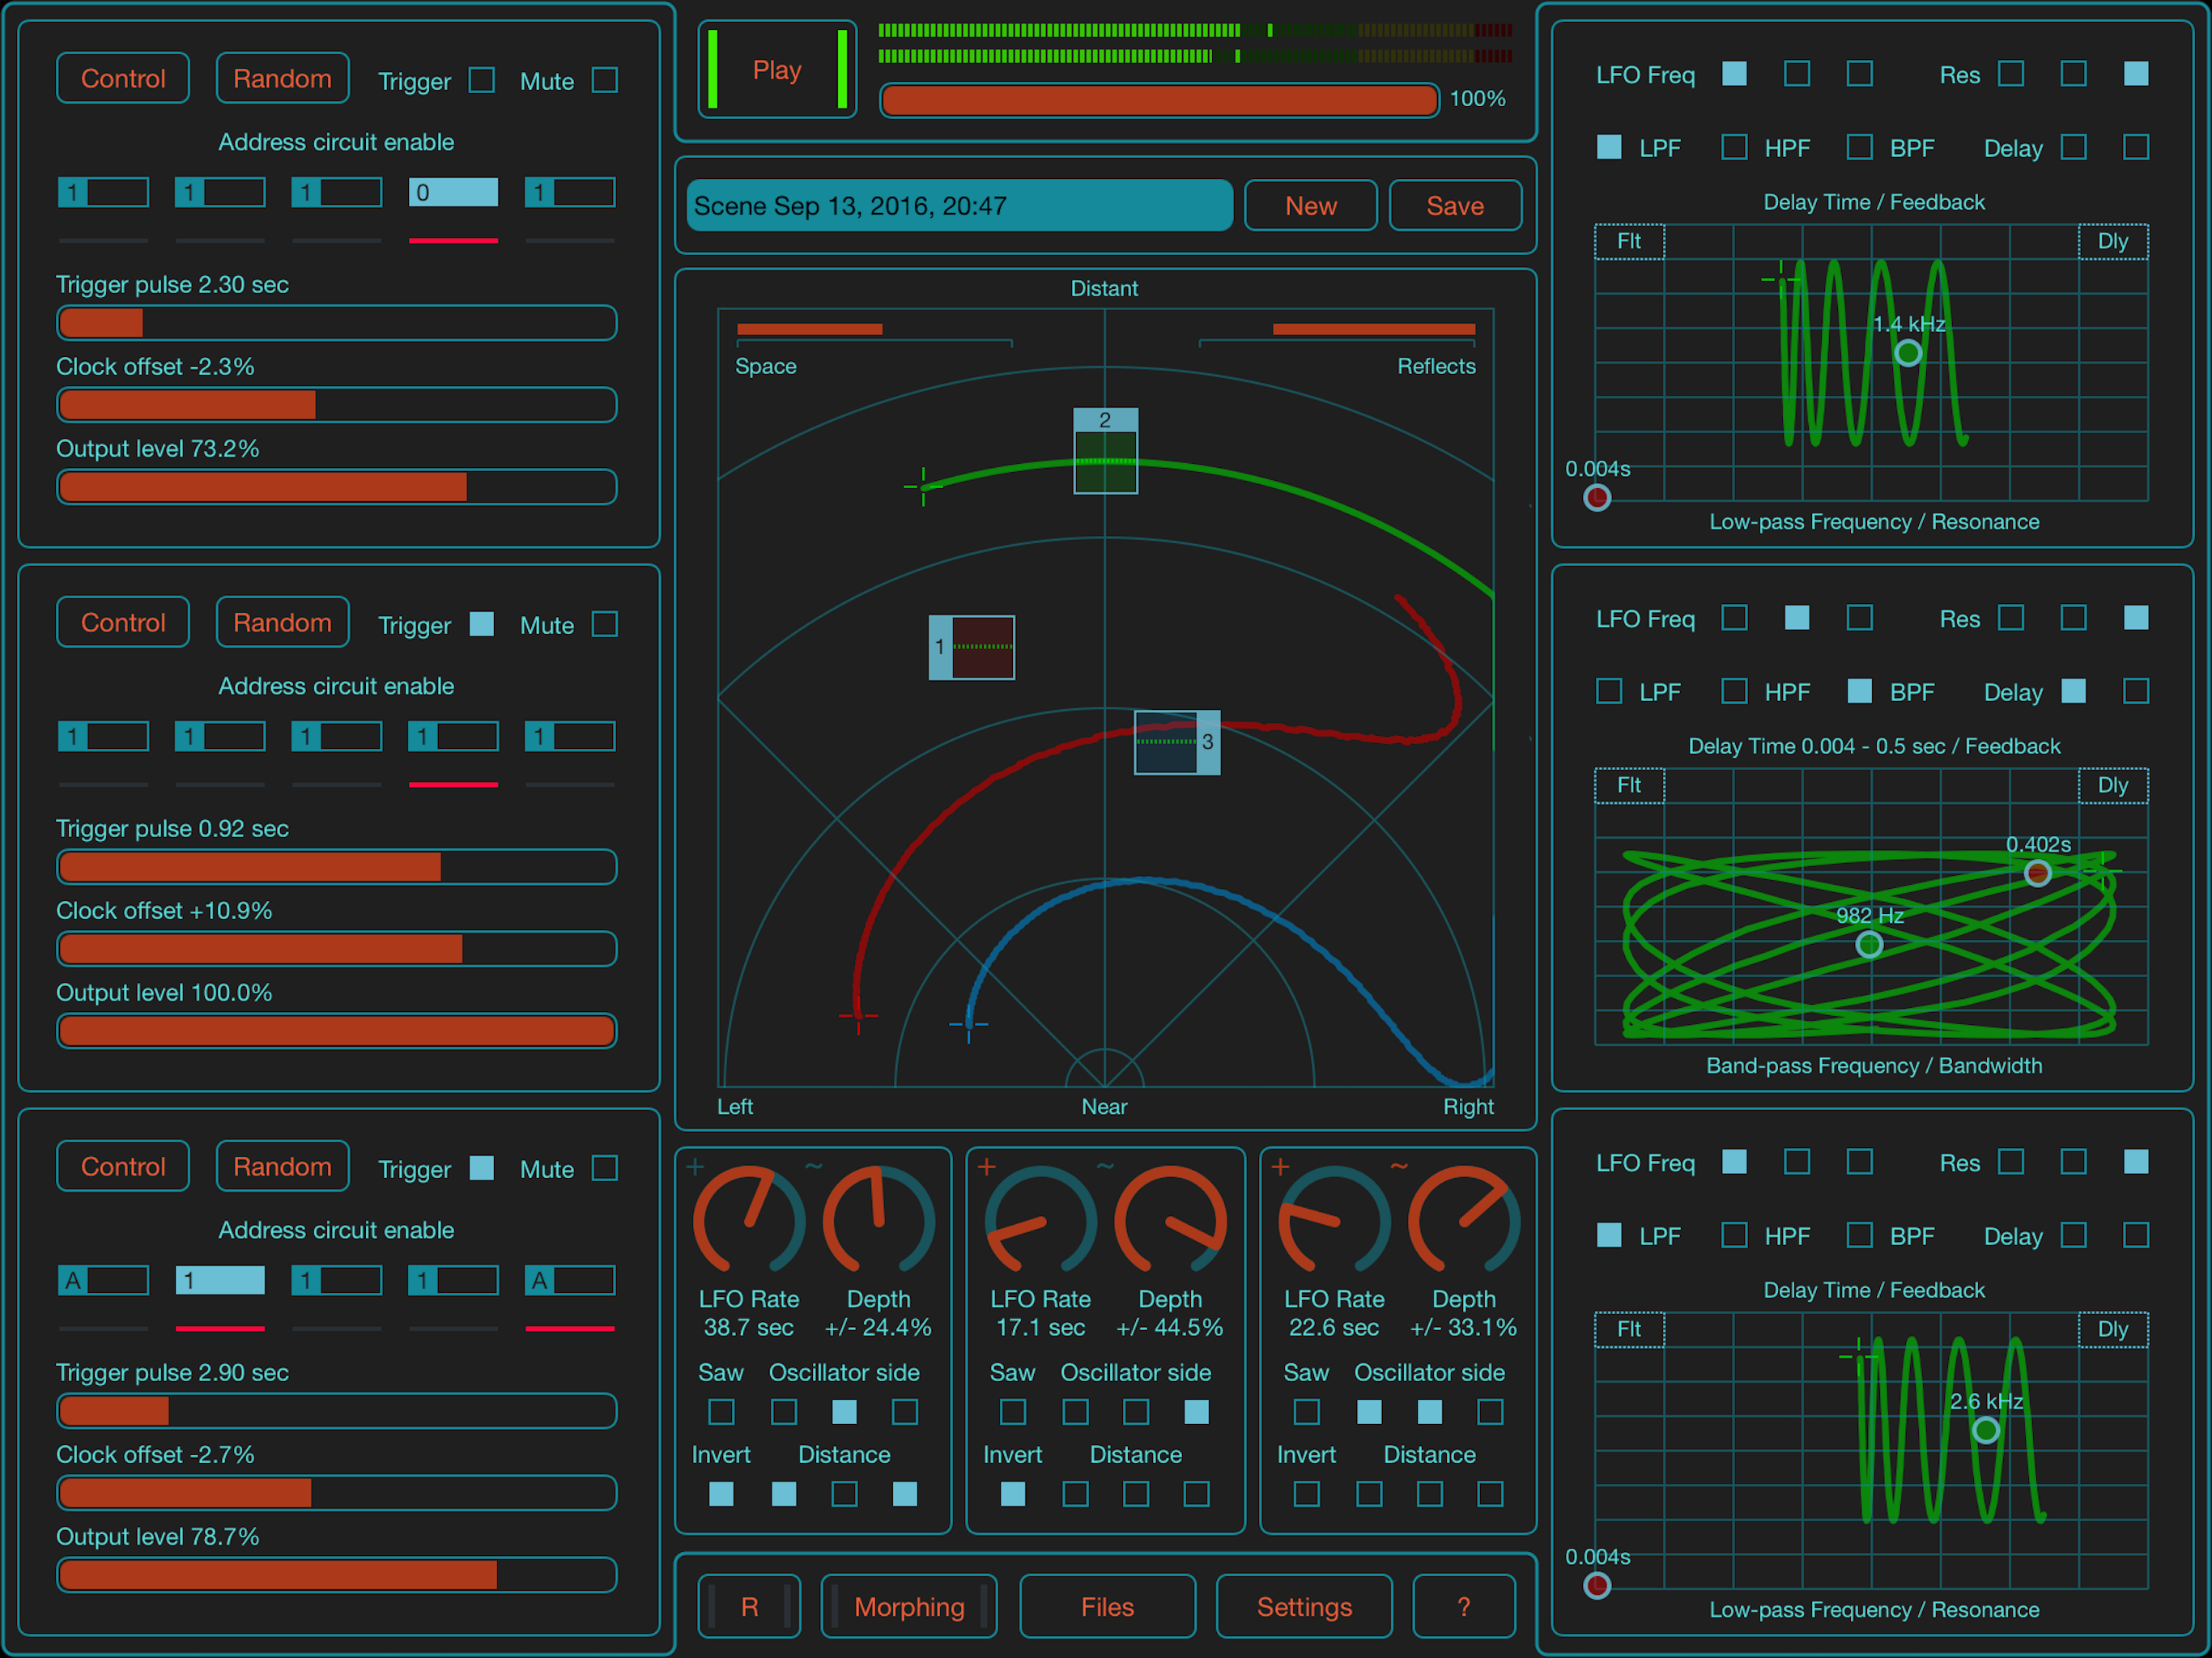This screenshot has height=1658, width=2212.
Task: Toggle Mute checkbox in middle control panel
Action: (605, 624)
